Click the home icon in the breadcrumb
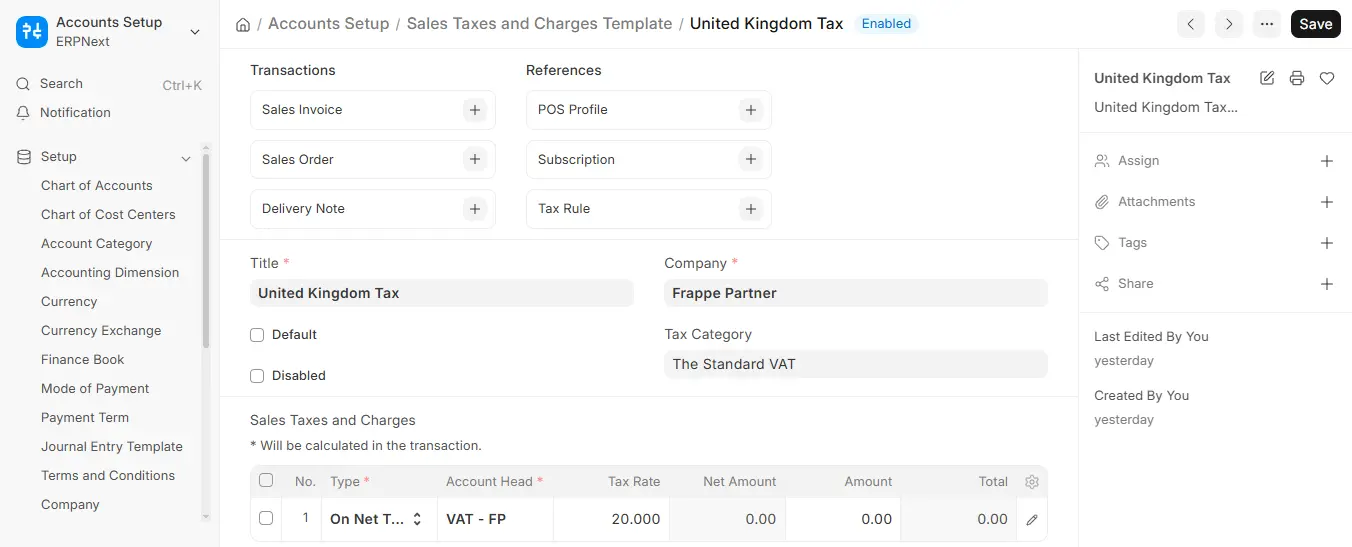The image size is (1352, 547). pos(243,24)
